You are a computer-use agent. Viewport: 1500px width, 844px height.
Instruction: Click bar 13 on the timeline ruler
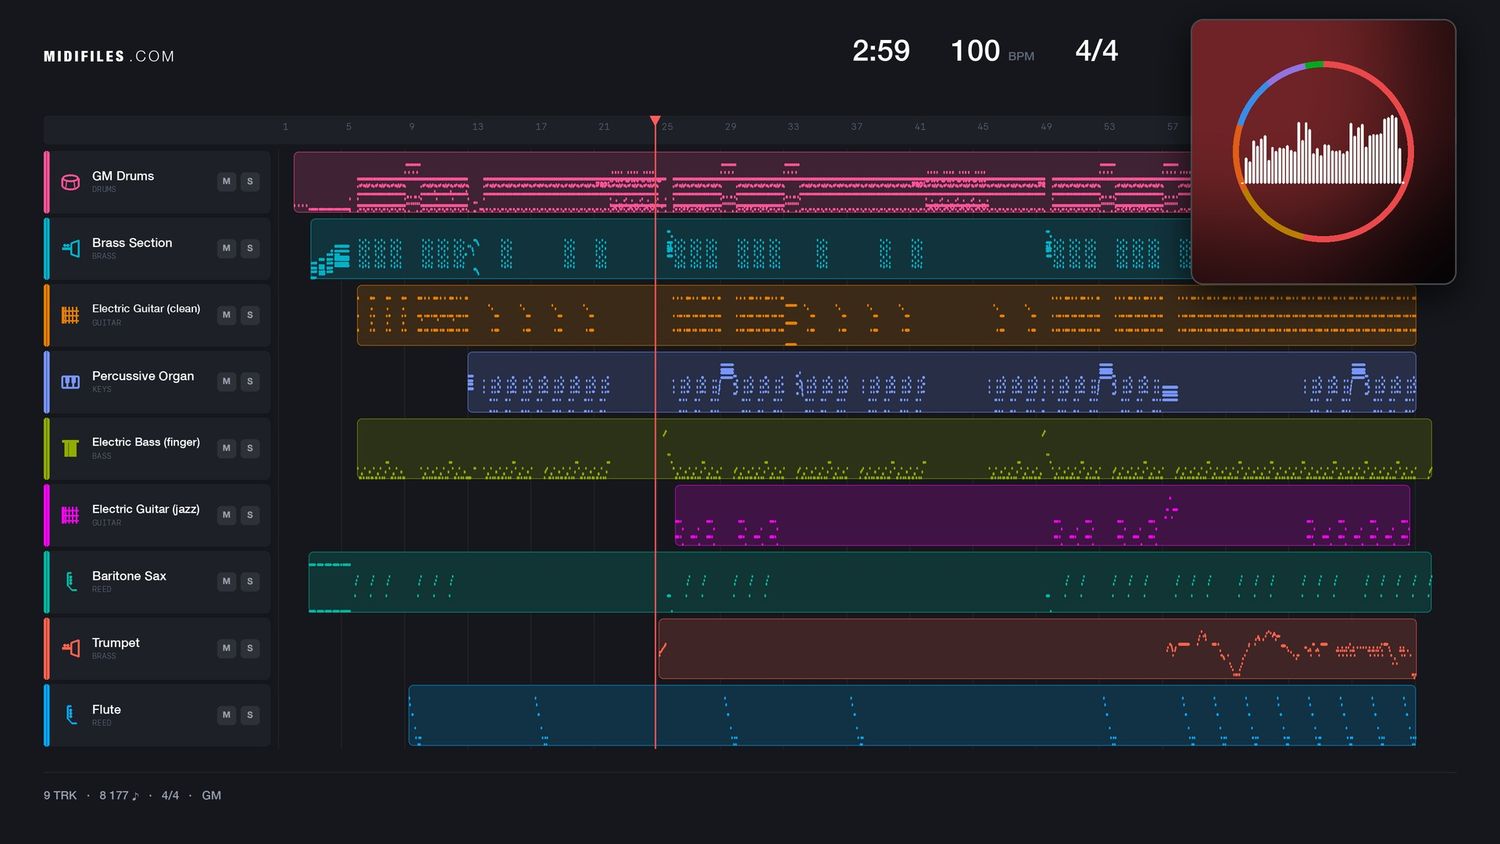click(478, 127)
